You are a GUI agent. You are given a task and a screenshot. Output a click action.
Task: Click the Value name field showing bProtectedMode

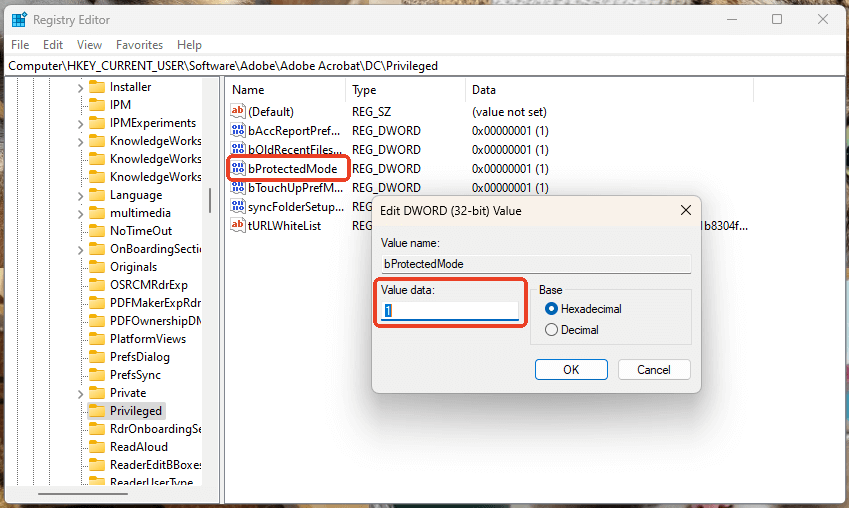(x=536, y=264)
